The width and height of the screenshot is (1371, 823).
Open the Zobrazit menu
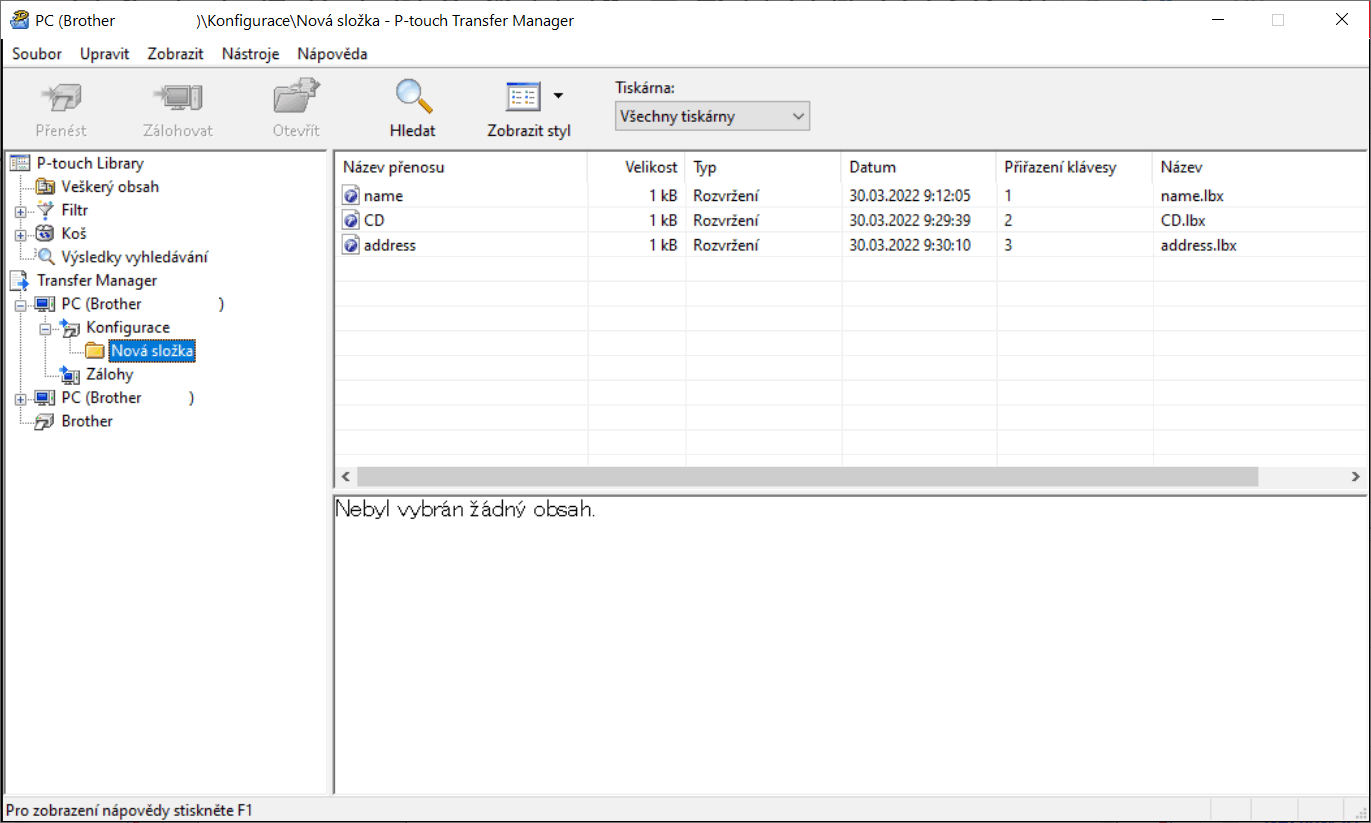(x=176, y=54)
